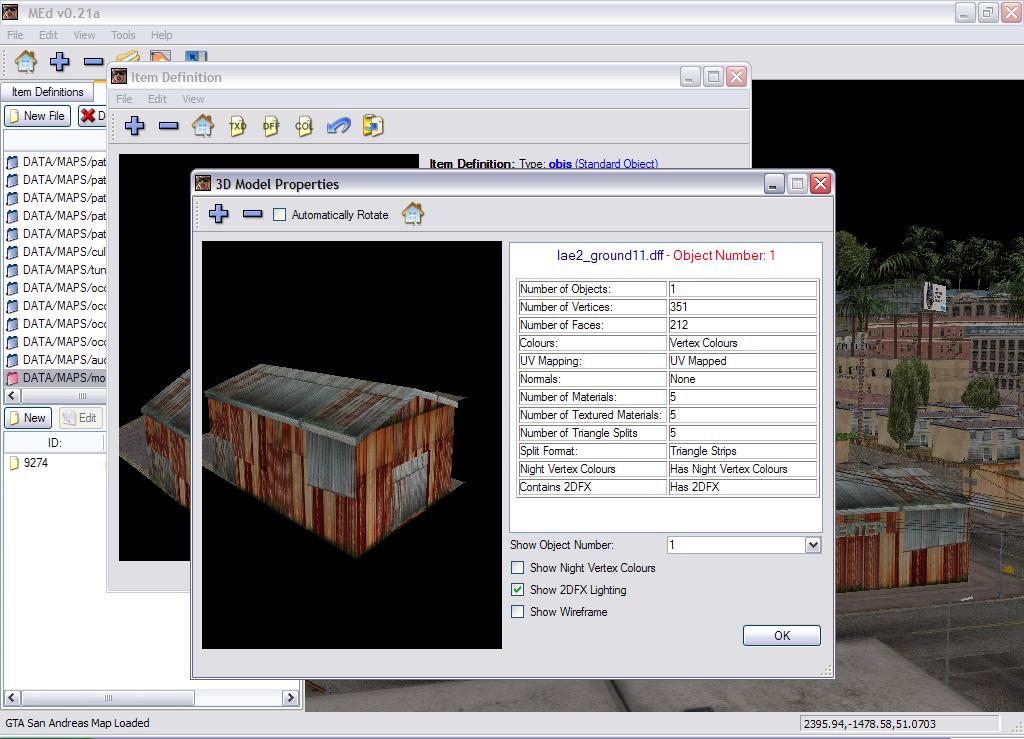Open View menu in Item Definition window
This screenshot has height=739, width=1024.
(x=193, y=99)
